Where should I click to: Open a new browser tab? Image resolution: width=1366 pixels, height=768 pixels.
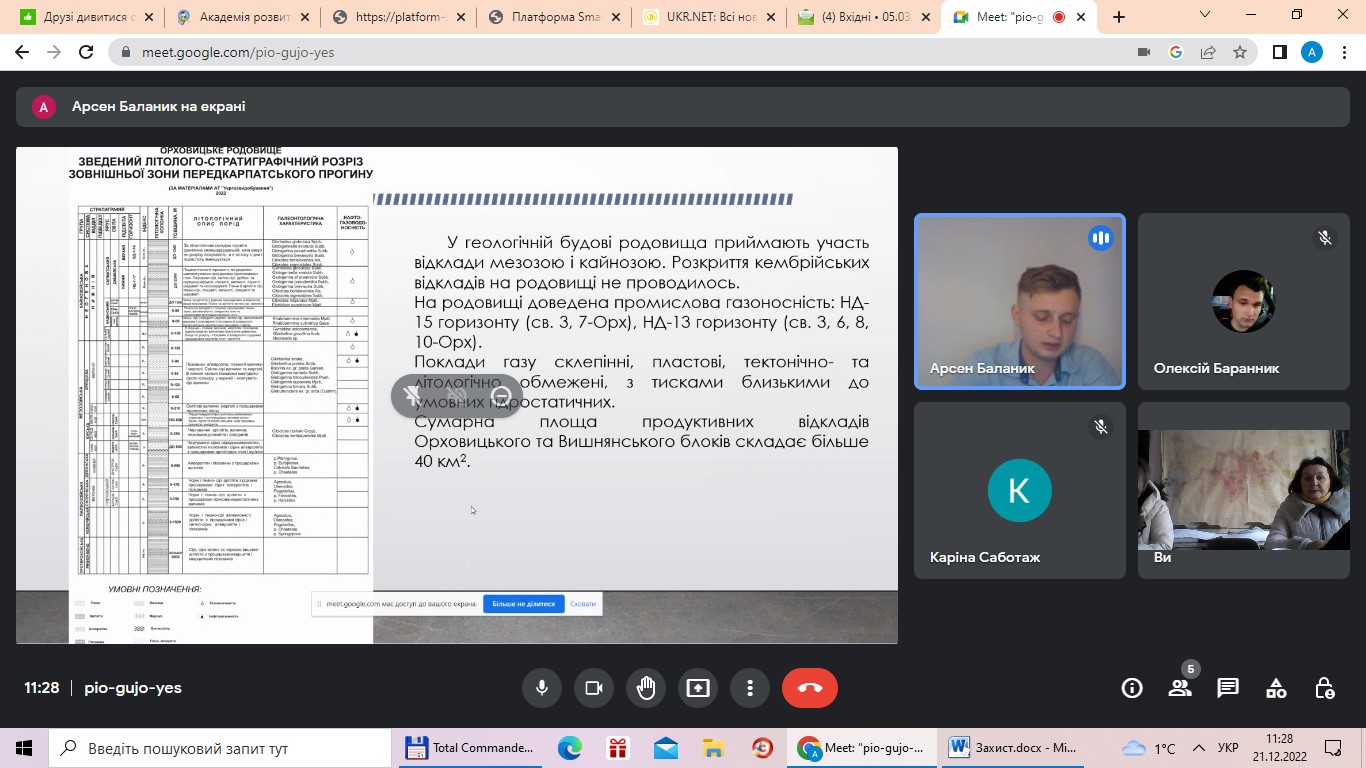pyautogui.click(x=1119, y=17)
